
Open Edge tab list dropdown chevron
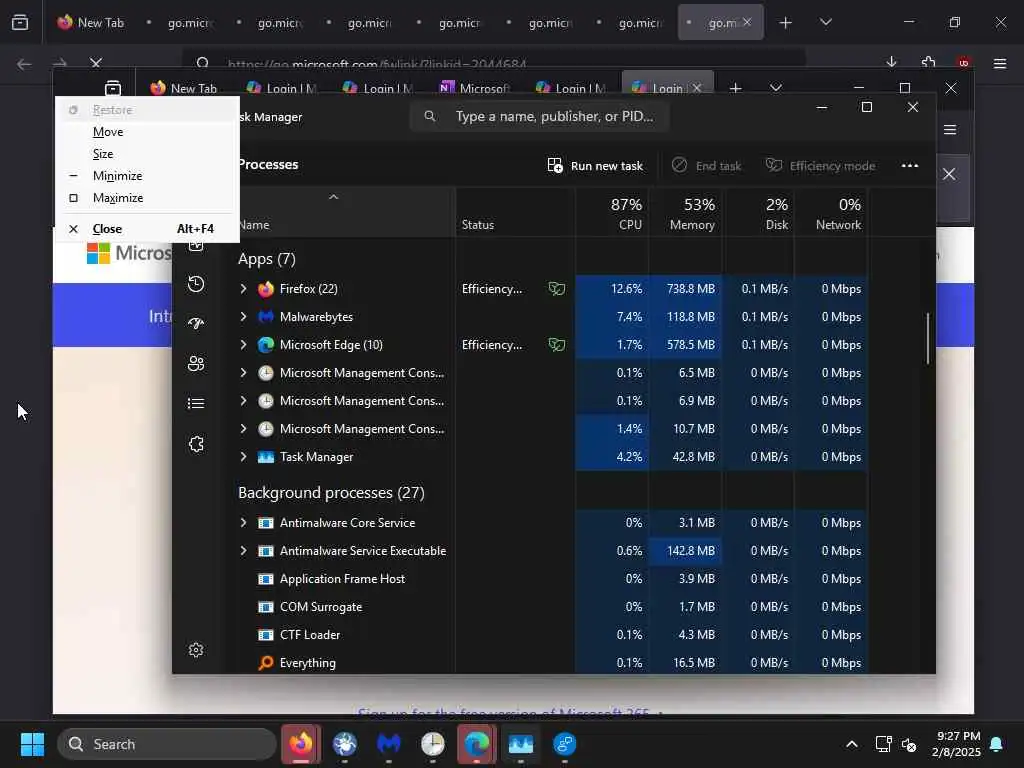pyautogui.click(x=776, y=88)
